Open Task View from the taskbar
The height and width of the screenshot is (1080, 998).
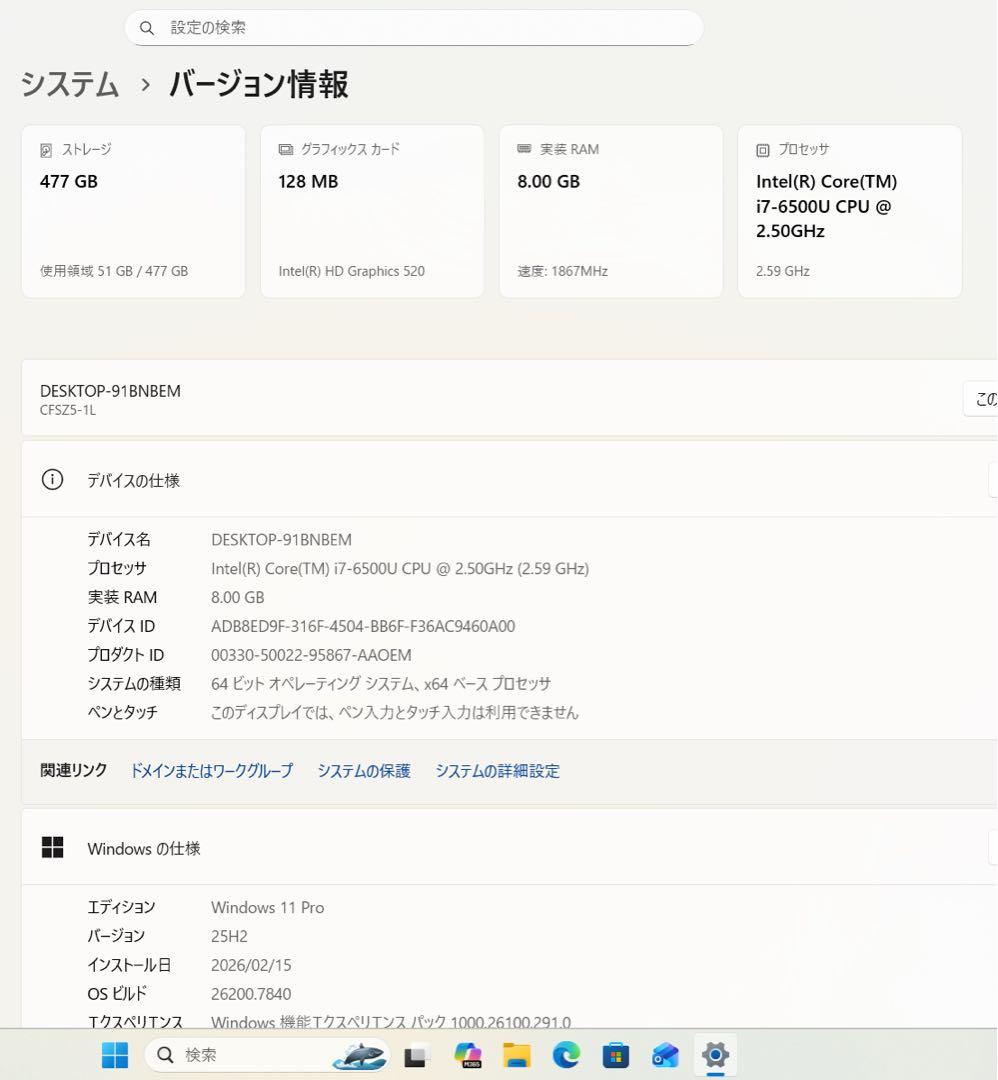415,1055
